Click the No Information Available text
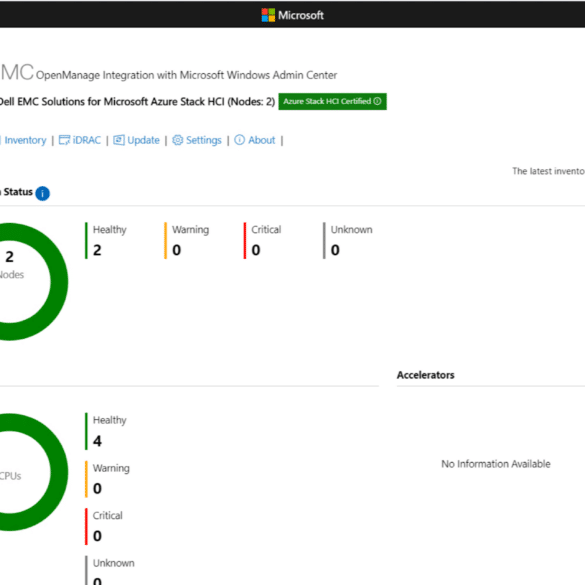This screenshot has height=585, width=585. point(496,464)
